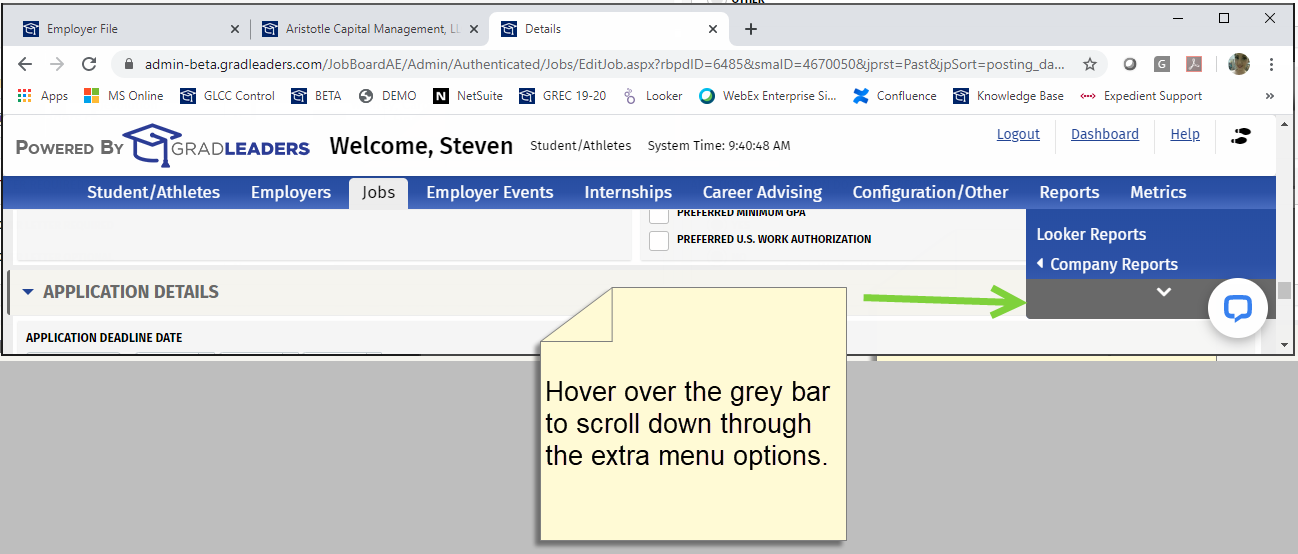Open the WebEx Enterprise Site bookmark

point(768,96)
